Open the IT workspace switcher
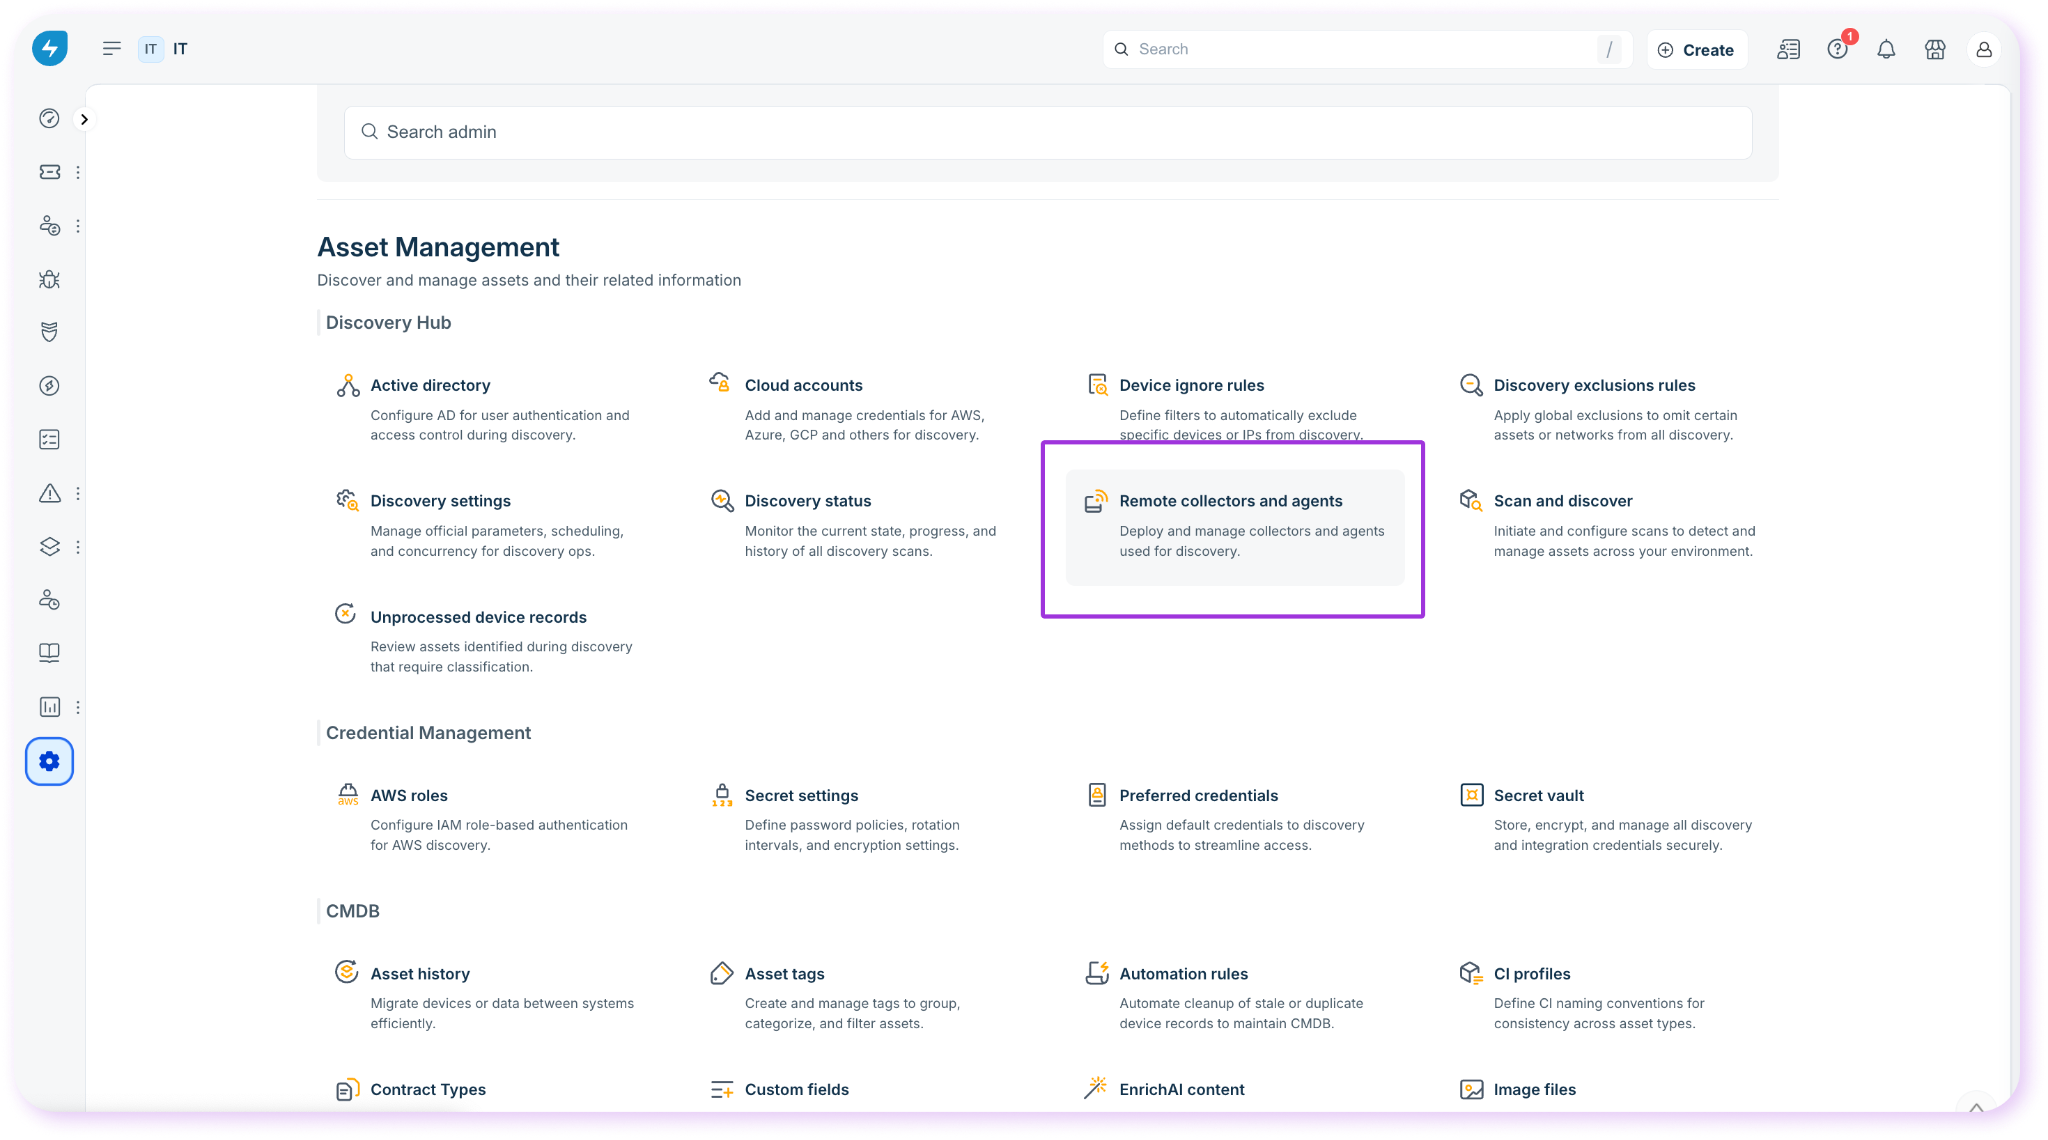This screenshot has width=2048, height=1140. [x=163, y=48]
